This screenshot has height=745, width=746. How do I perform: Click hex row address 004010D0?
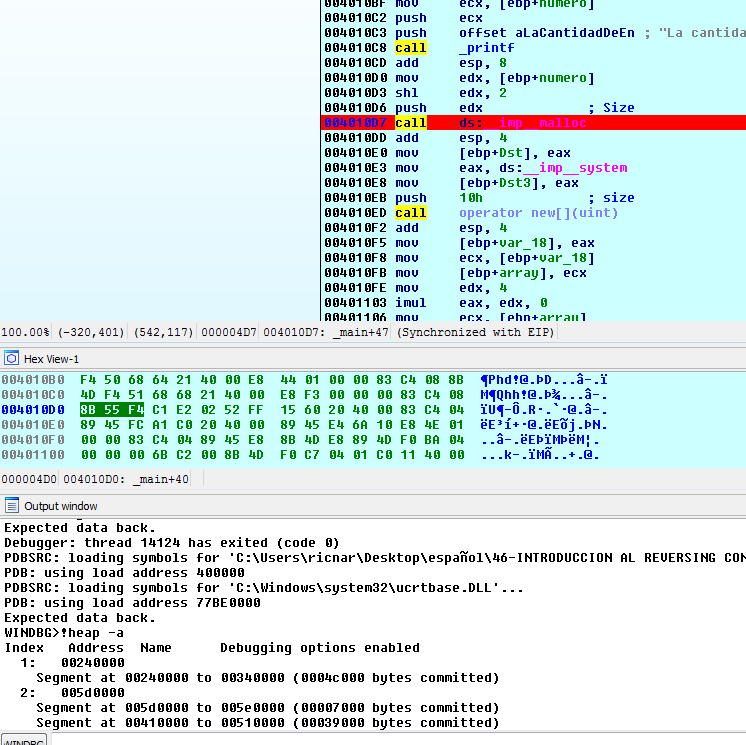pyautogui.click(x=34, y=410)
